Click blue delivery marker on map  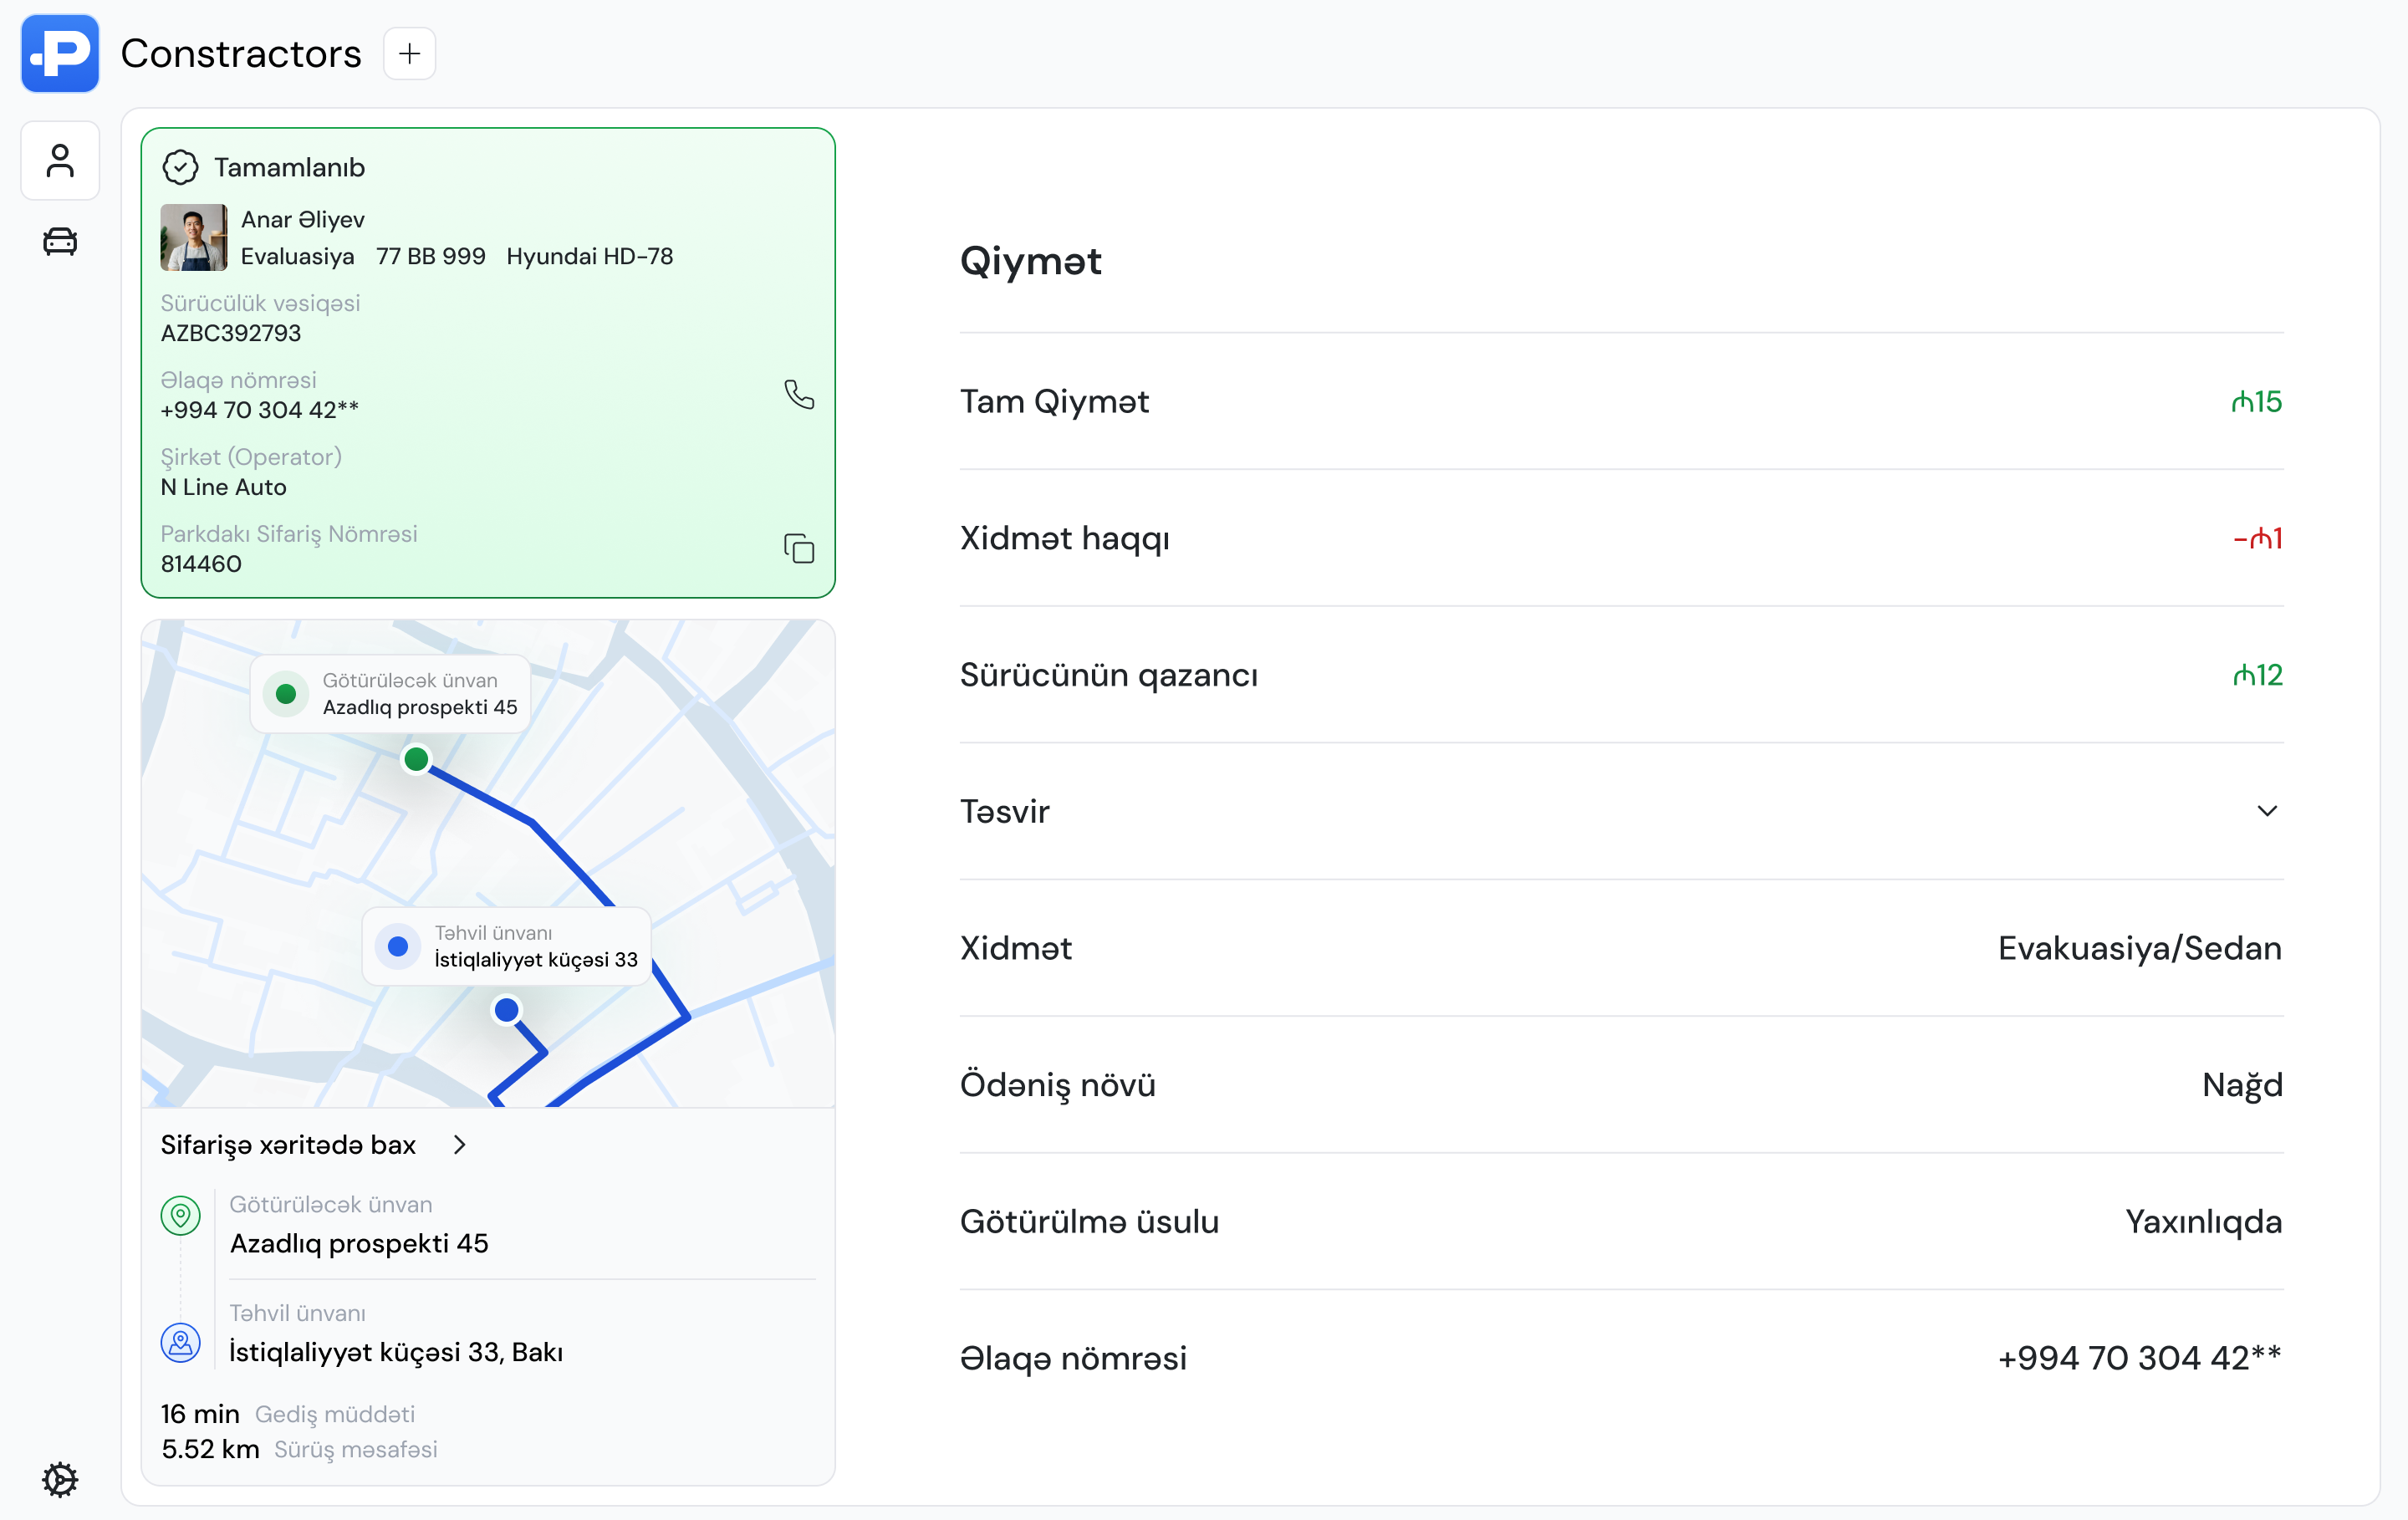click(x=507, y=1009)
